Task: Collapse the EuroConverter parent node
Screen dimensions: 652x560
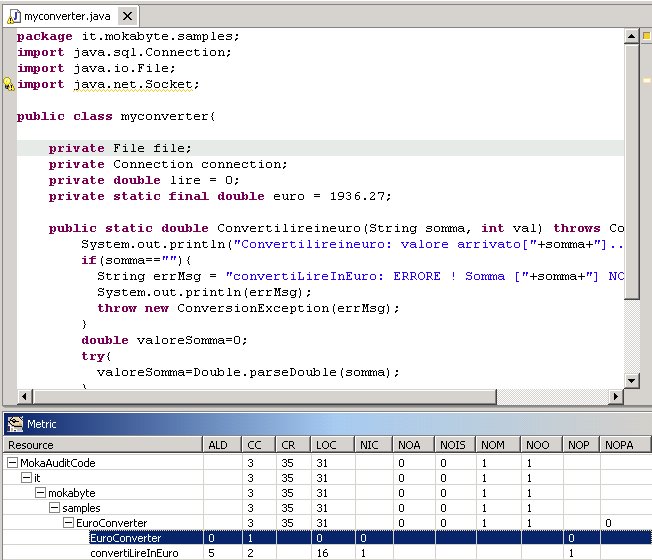Action: (68, 523)
